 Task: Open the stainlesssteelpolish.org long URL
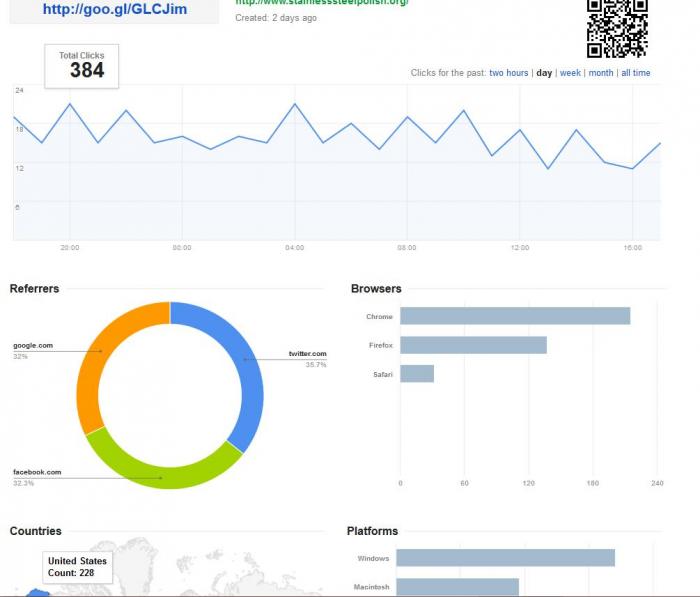coord(322,2)
